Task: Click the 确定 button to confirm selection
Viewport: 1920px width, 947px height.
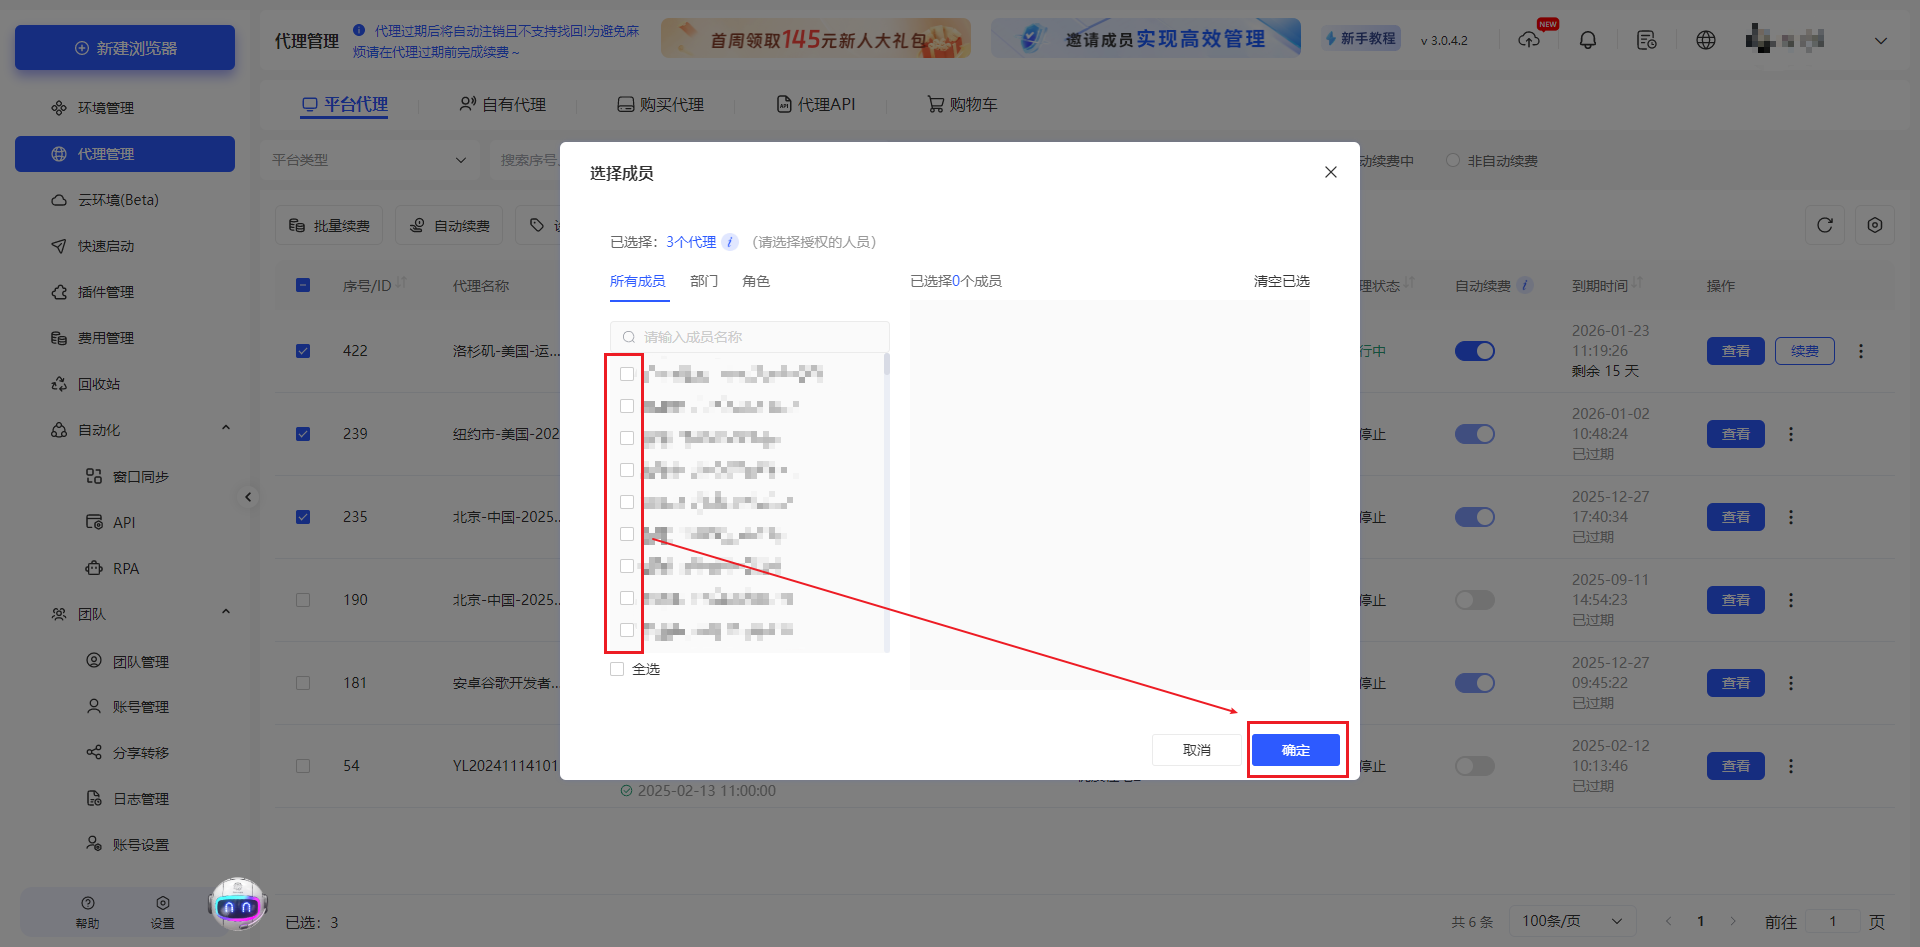Action: point(1296,749)
